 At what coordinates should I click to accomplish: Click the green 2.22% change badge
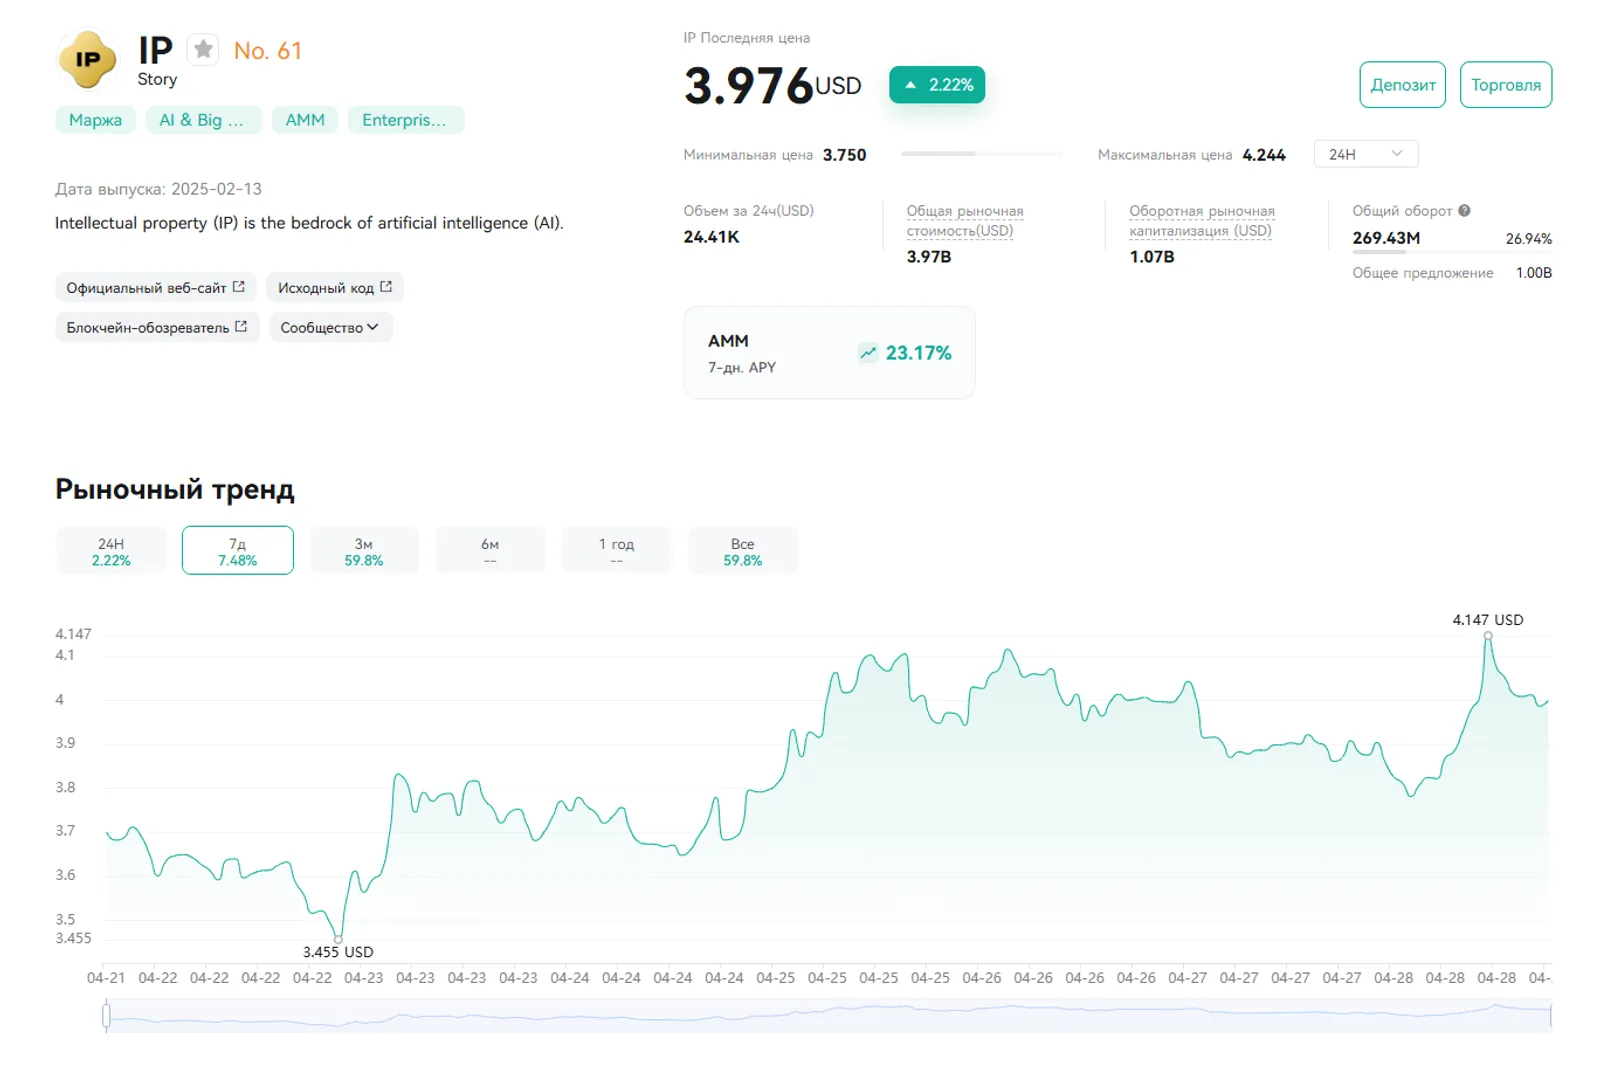coord(937,85)
